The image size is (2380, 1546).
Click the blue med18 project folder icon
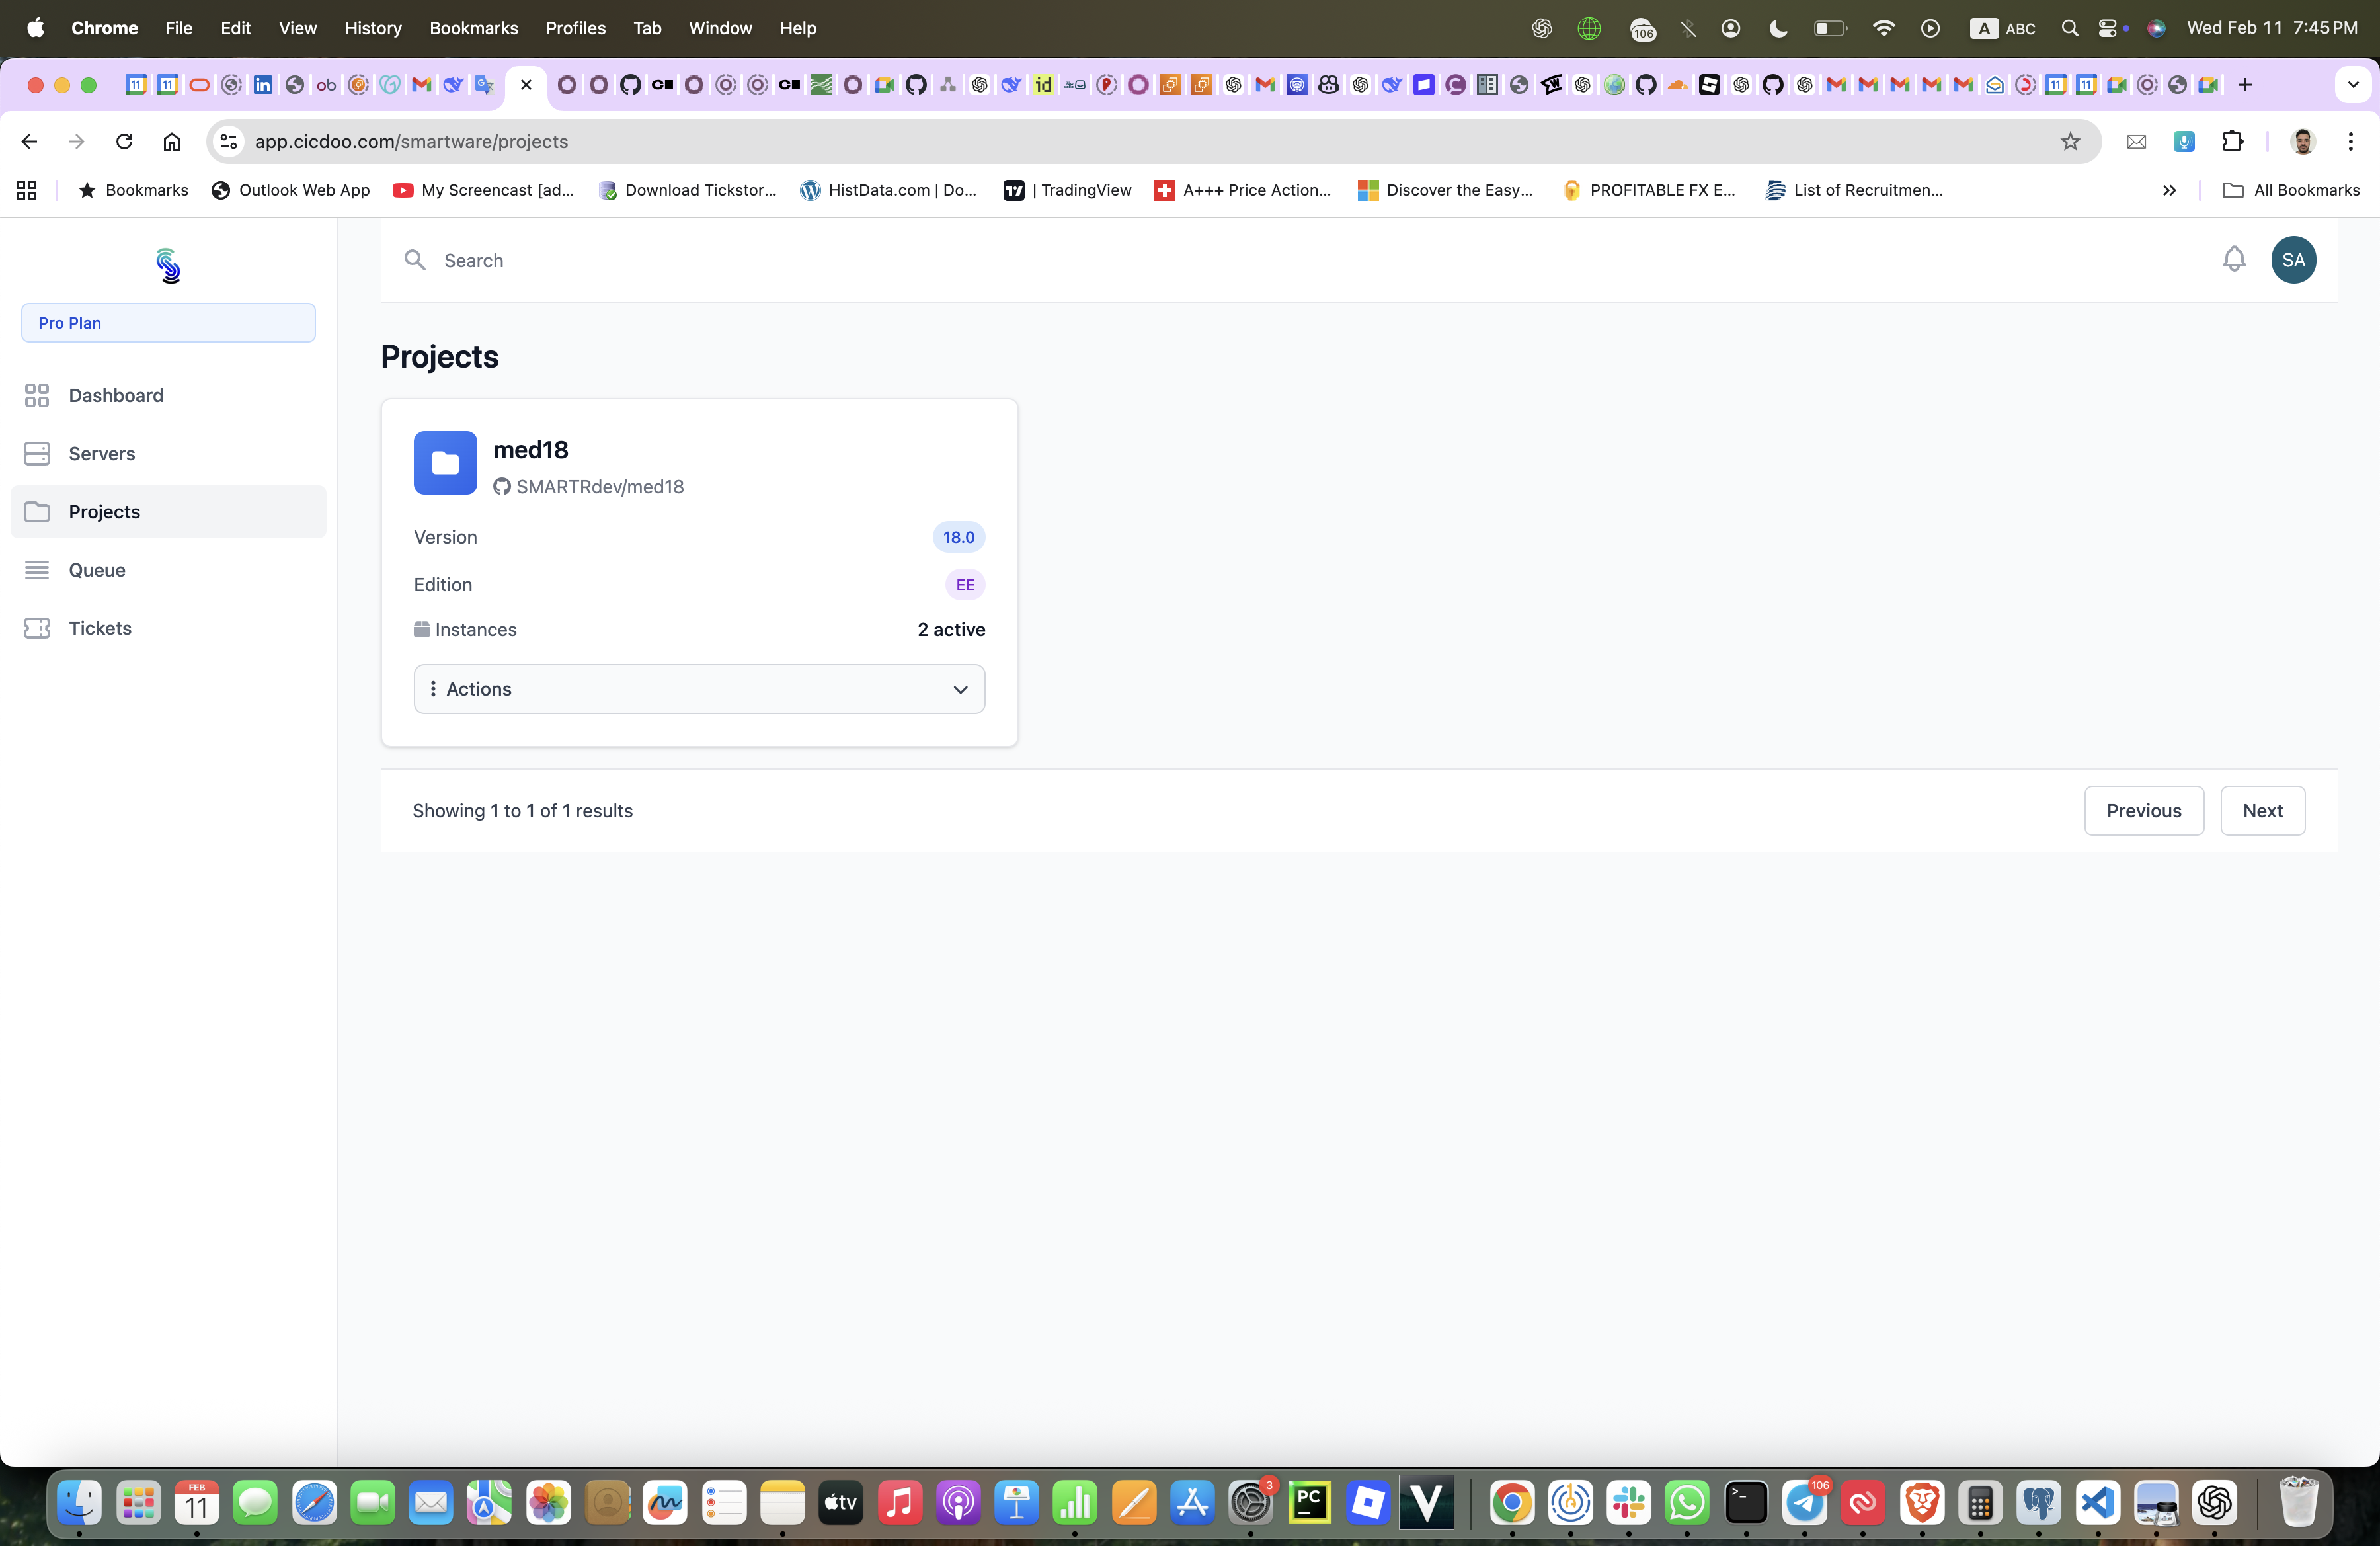click(445, 463)
